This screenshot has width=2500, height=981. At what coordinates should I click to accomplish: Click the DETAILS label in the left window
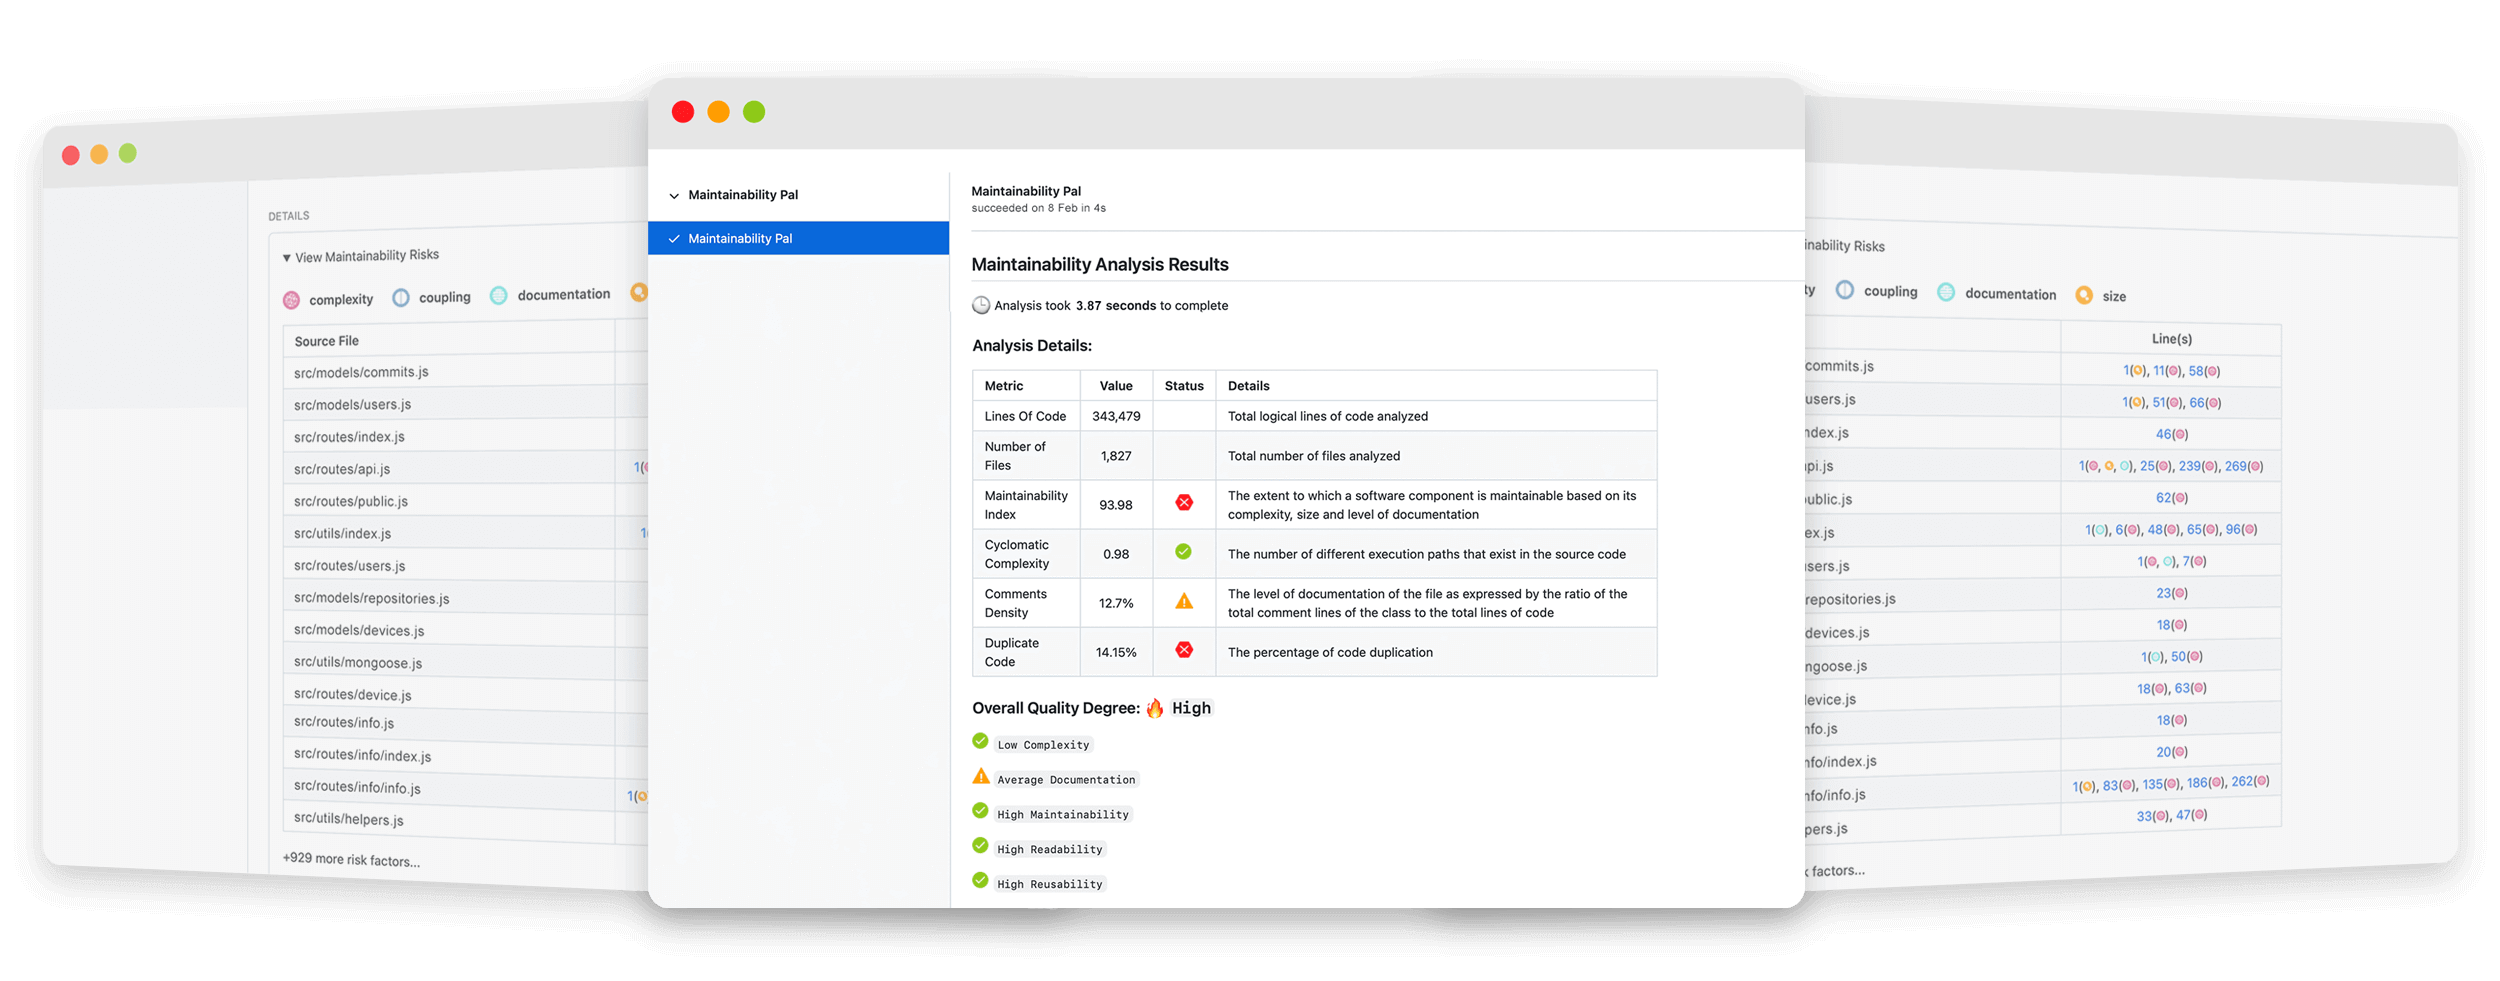click(x=289, y=216)
